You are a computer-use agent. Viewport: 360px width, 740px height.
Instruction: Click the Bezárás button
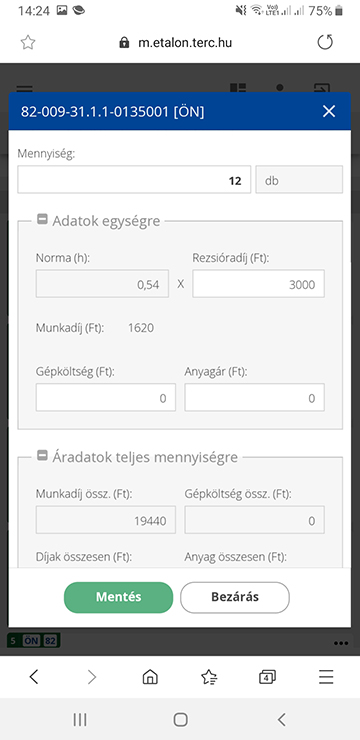(234, 597)
